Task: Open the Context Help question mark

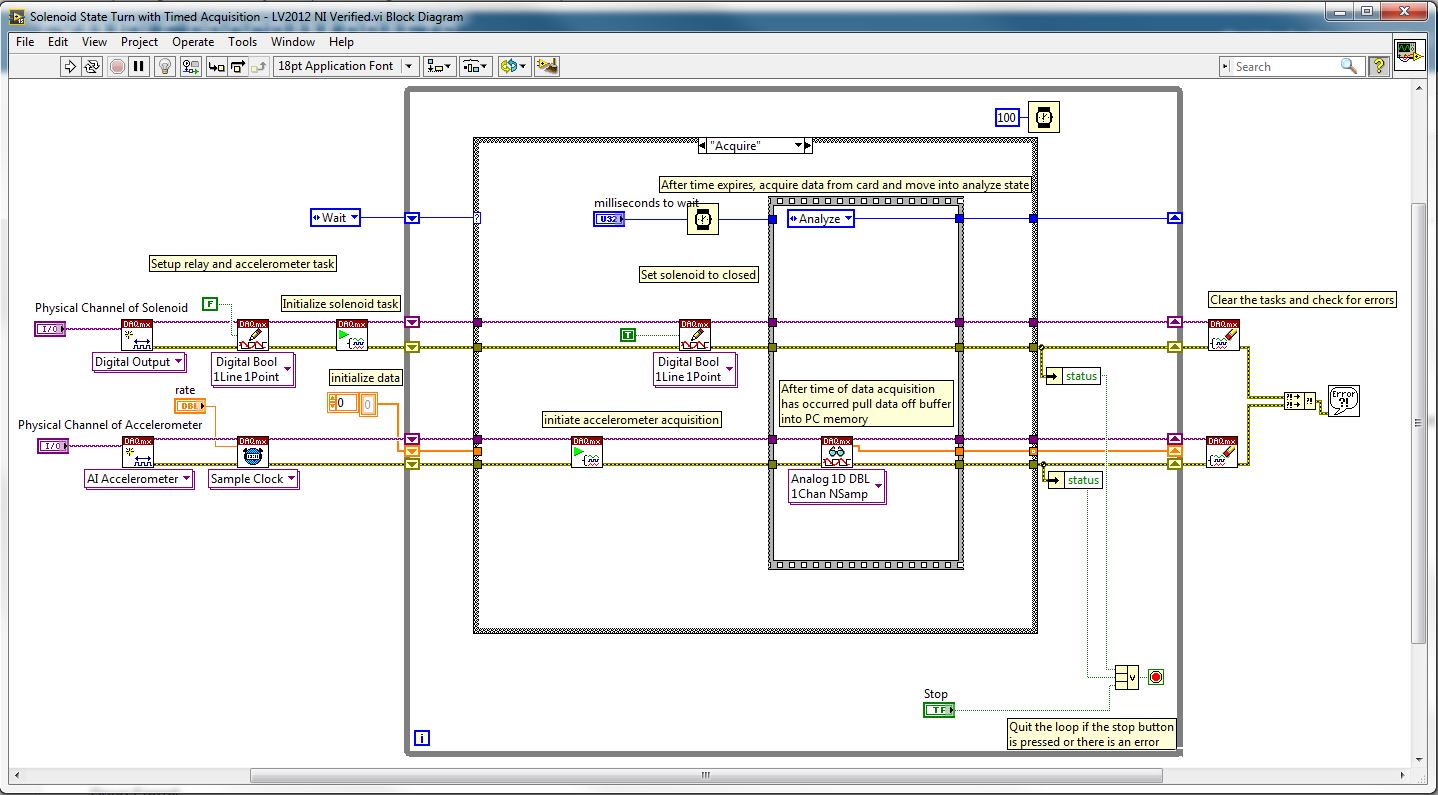Action: (x=1379, y=66)
